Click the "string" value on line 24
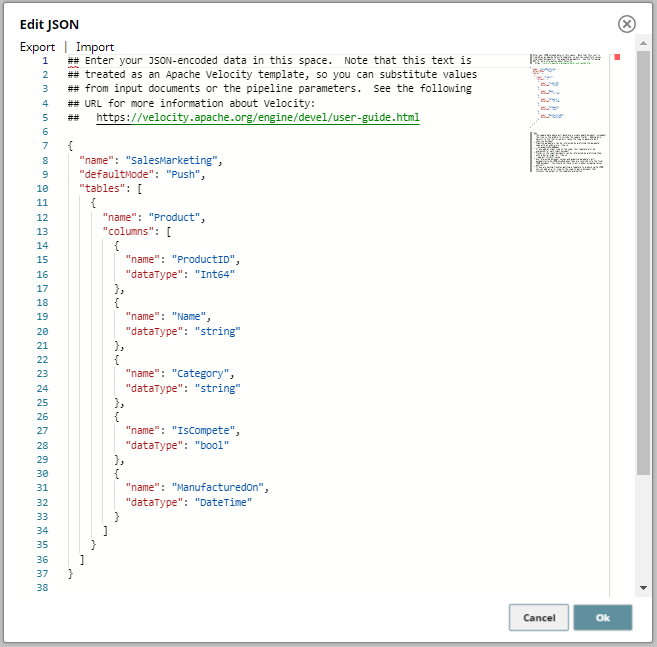This screenshot has width=657, height=647. 217,388
